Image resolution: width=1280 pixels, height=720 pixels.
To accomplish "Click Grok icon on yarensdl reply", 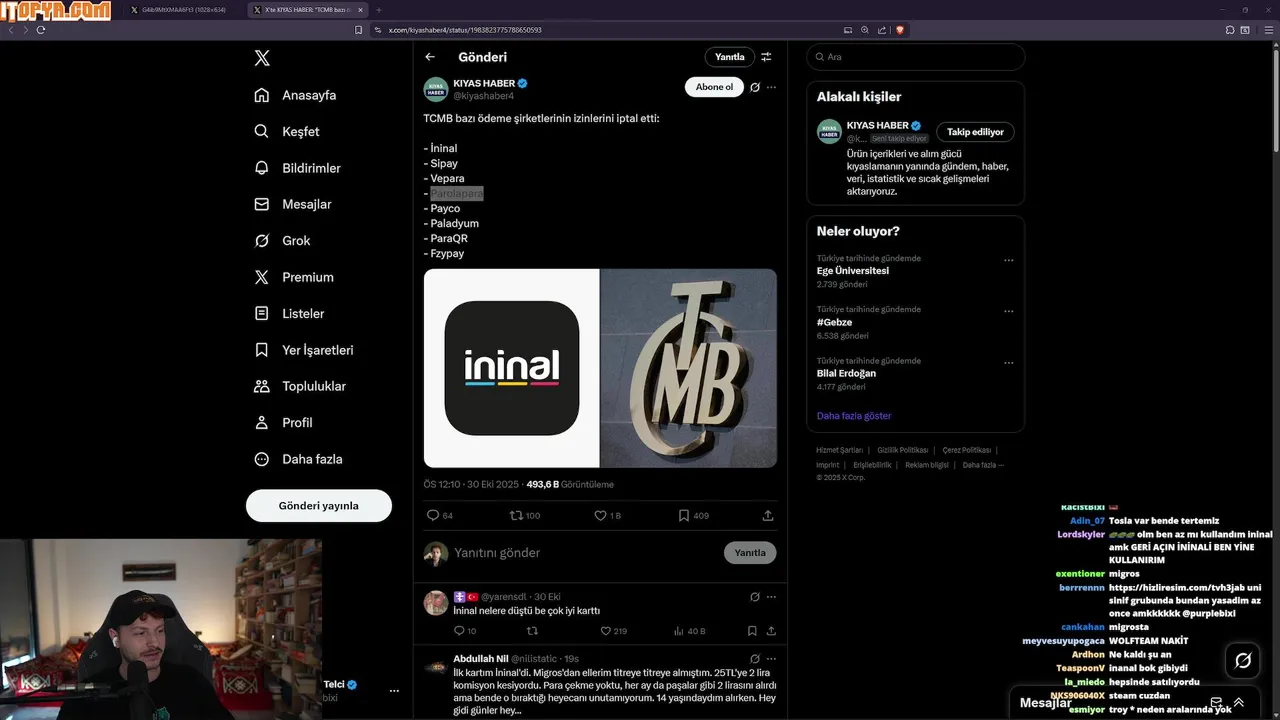I will tap(755, 597).
